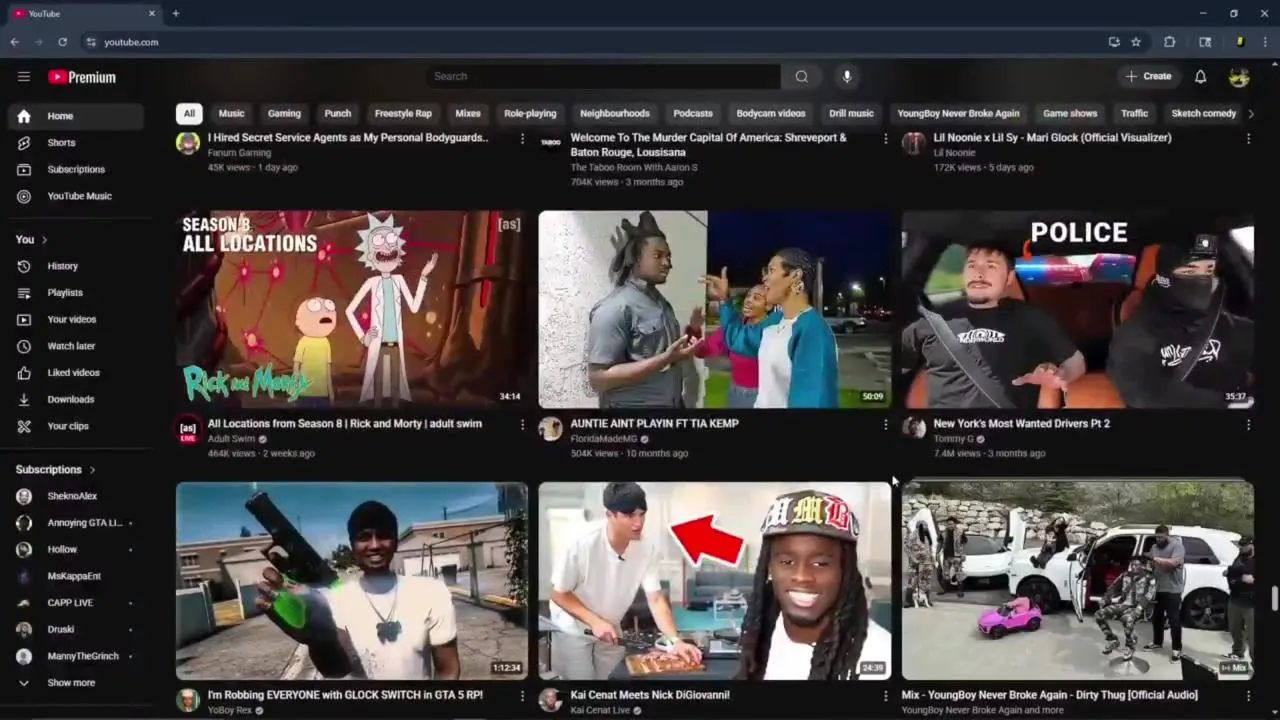Open Your videos
The height and width of the screenshot is (720, 1280).
click(x=75, y=319)
